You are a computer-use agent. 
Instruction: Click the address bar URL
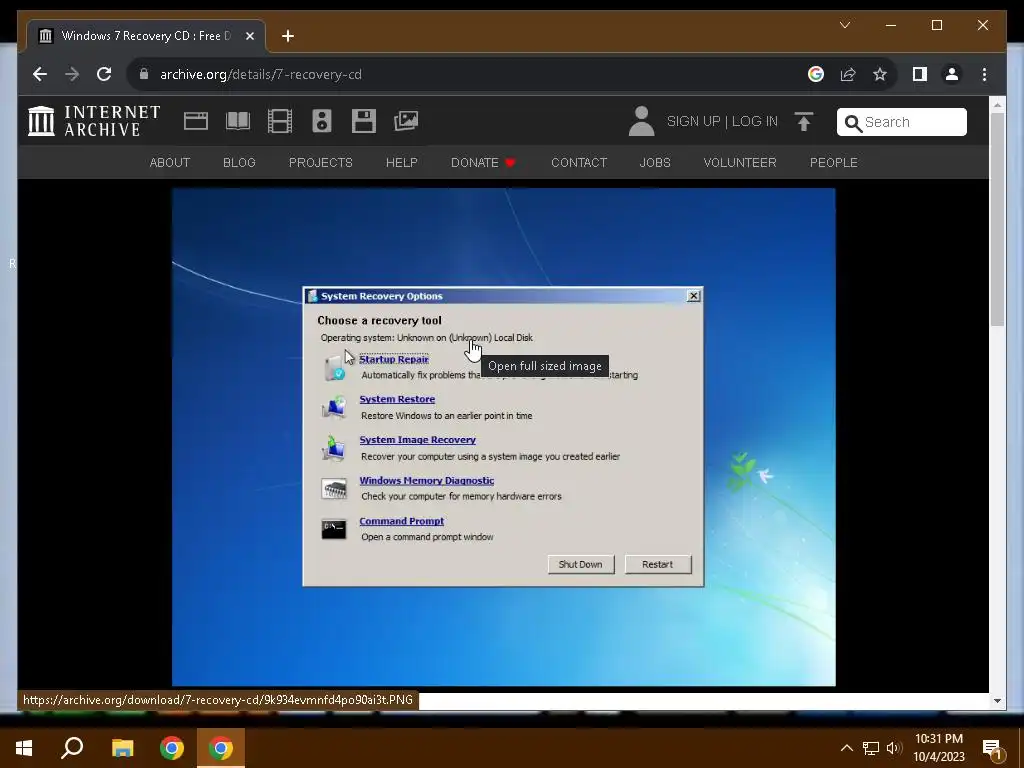click(261, 74)
